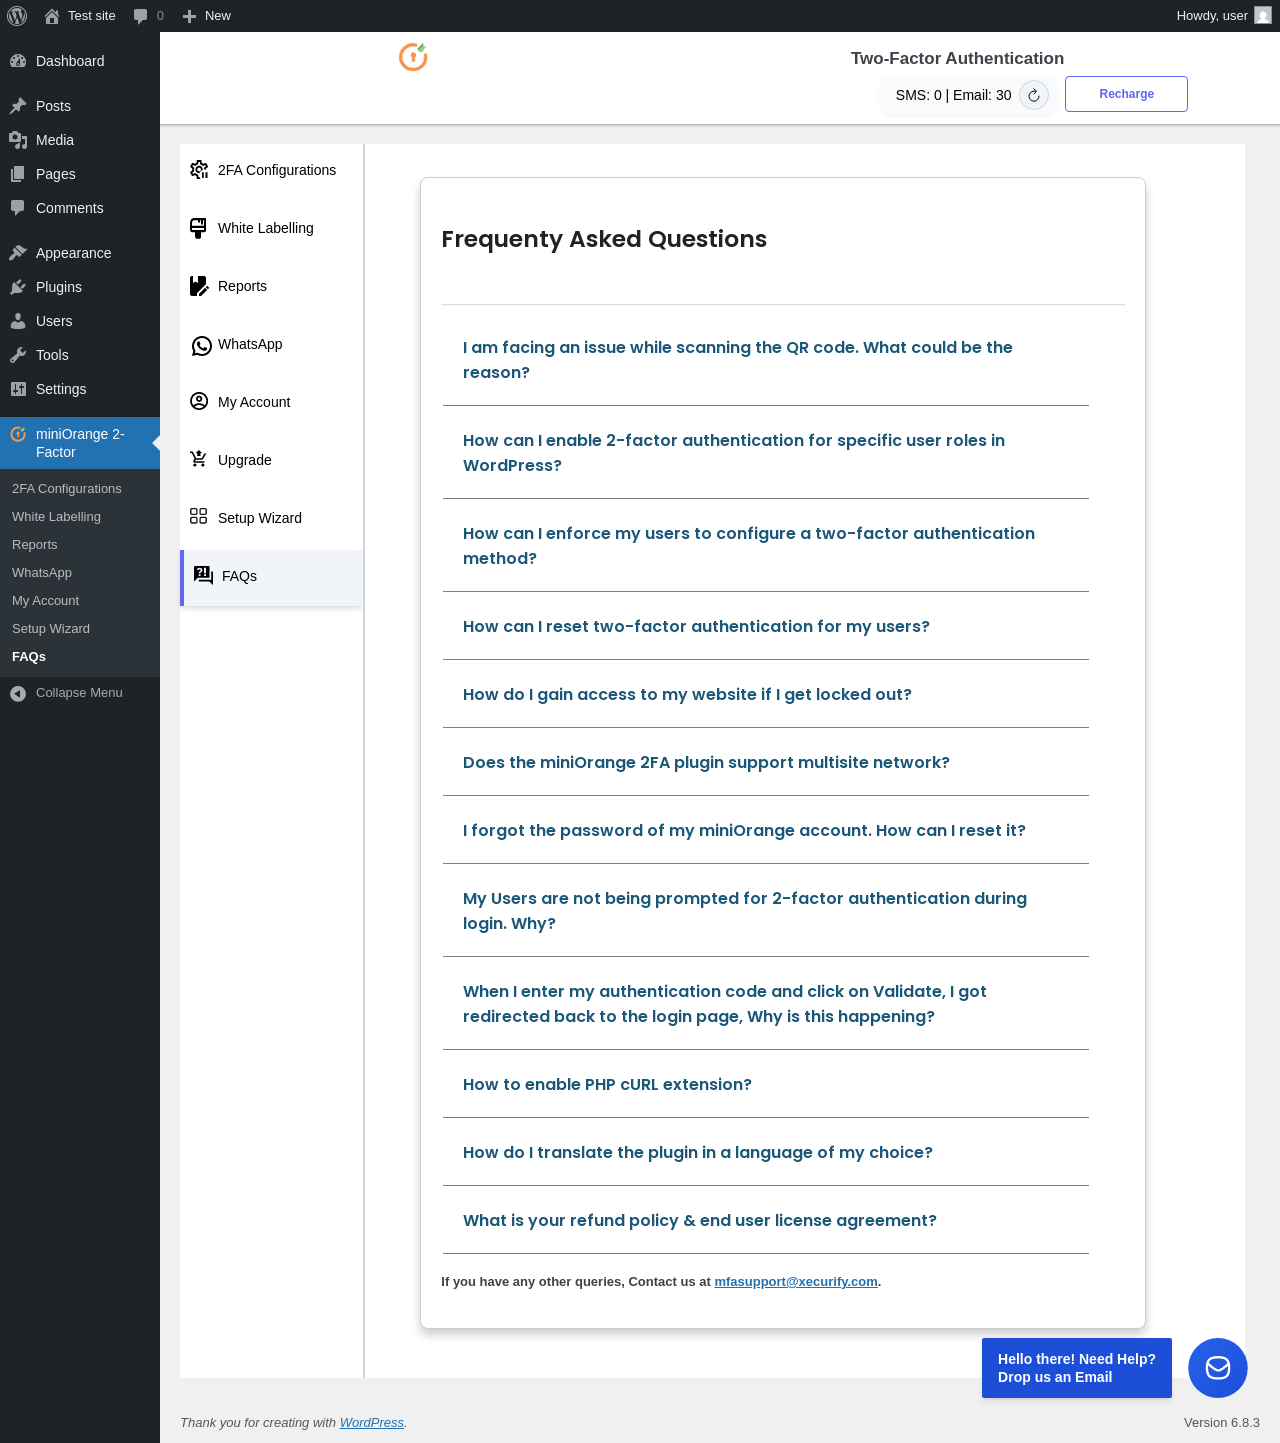
Task: Click the Upgrade shopping cart icon
Action: click(199, 459)
